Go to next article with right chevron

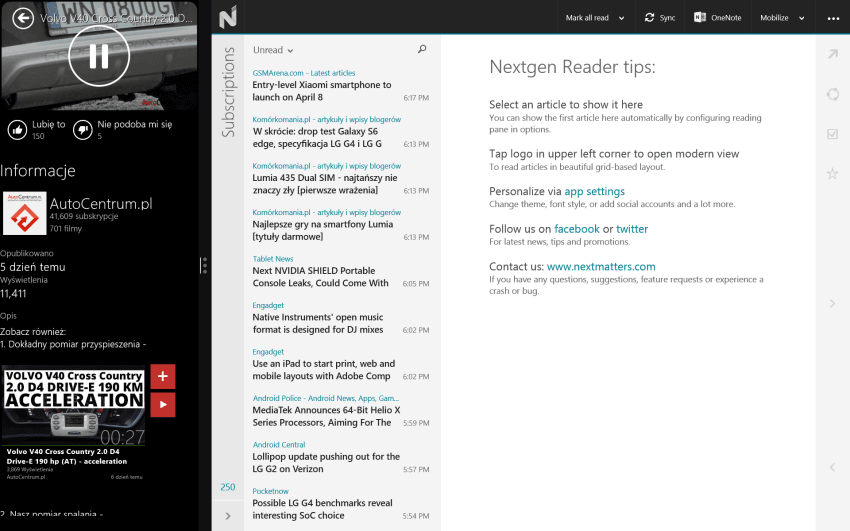point(833,304)
